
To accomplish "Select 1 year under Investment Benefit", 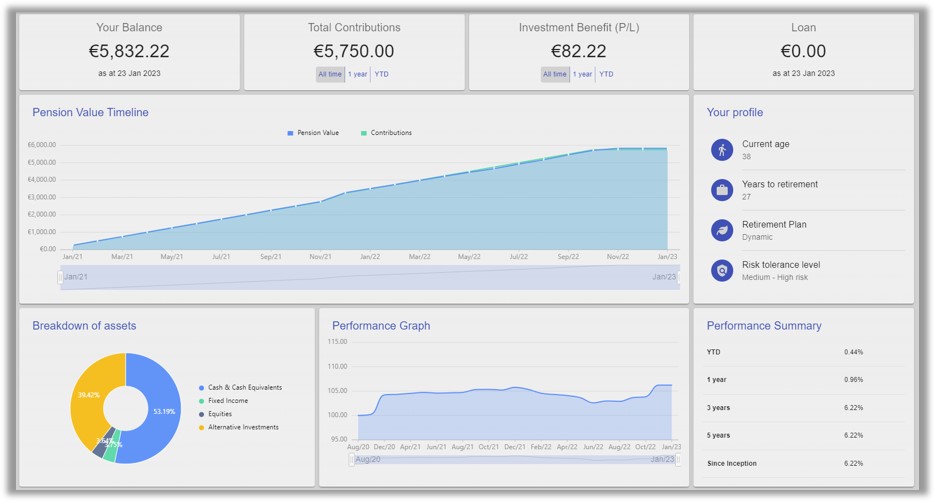I will point(583,75).
